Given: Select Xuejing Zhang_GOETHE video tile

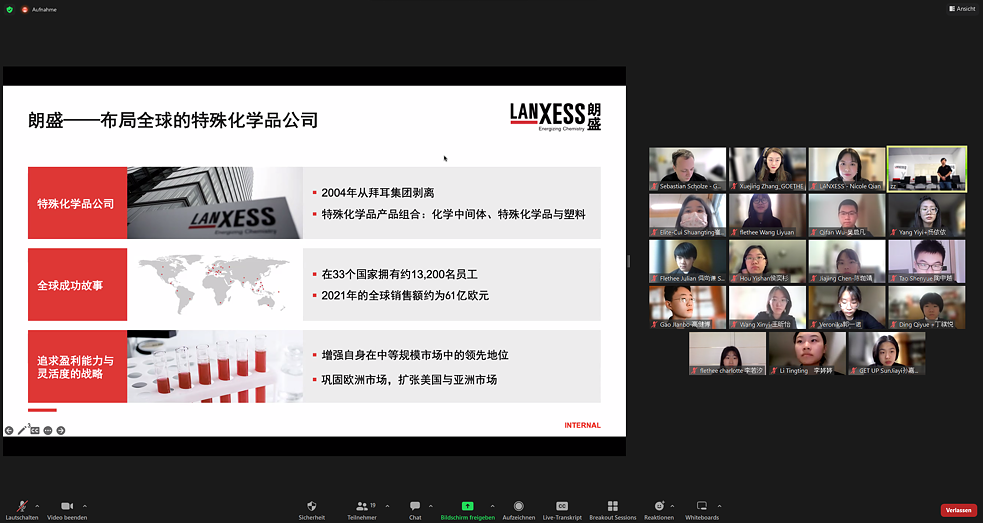Looking at the screenshot, I should tap(767, 169).
